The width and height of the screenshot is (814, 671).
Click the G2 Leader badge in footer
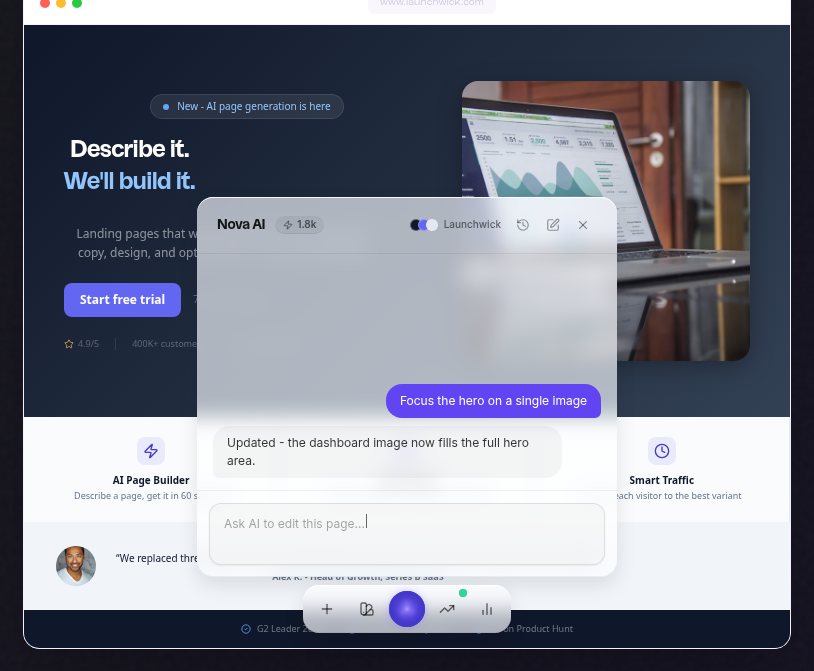coord(275,628)
